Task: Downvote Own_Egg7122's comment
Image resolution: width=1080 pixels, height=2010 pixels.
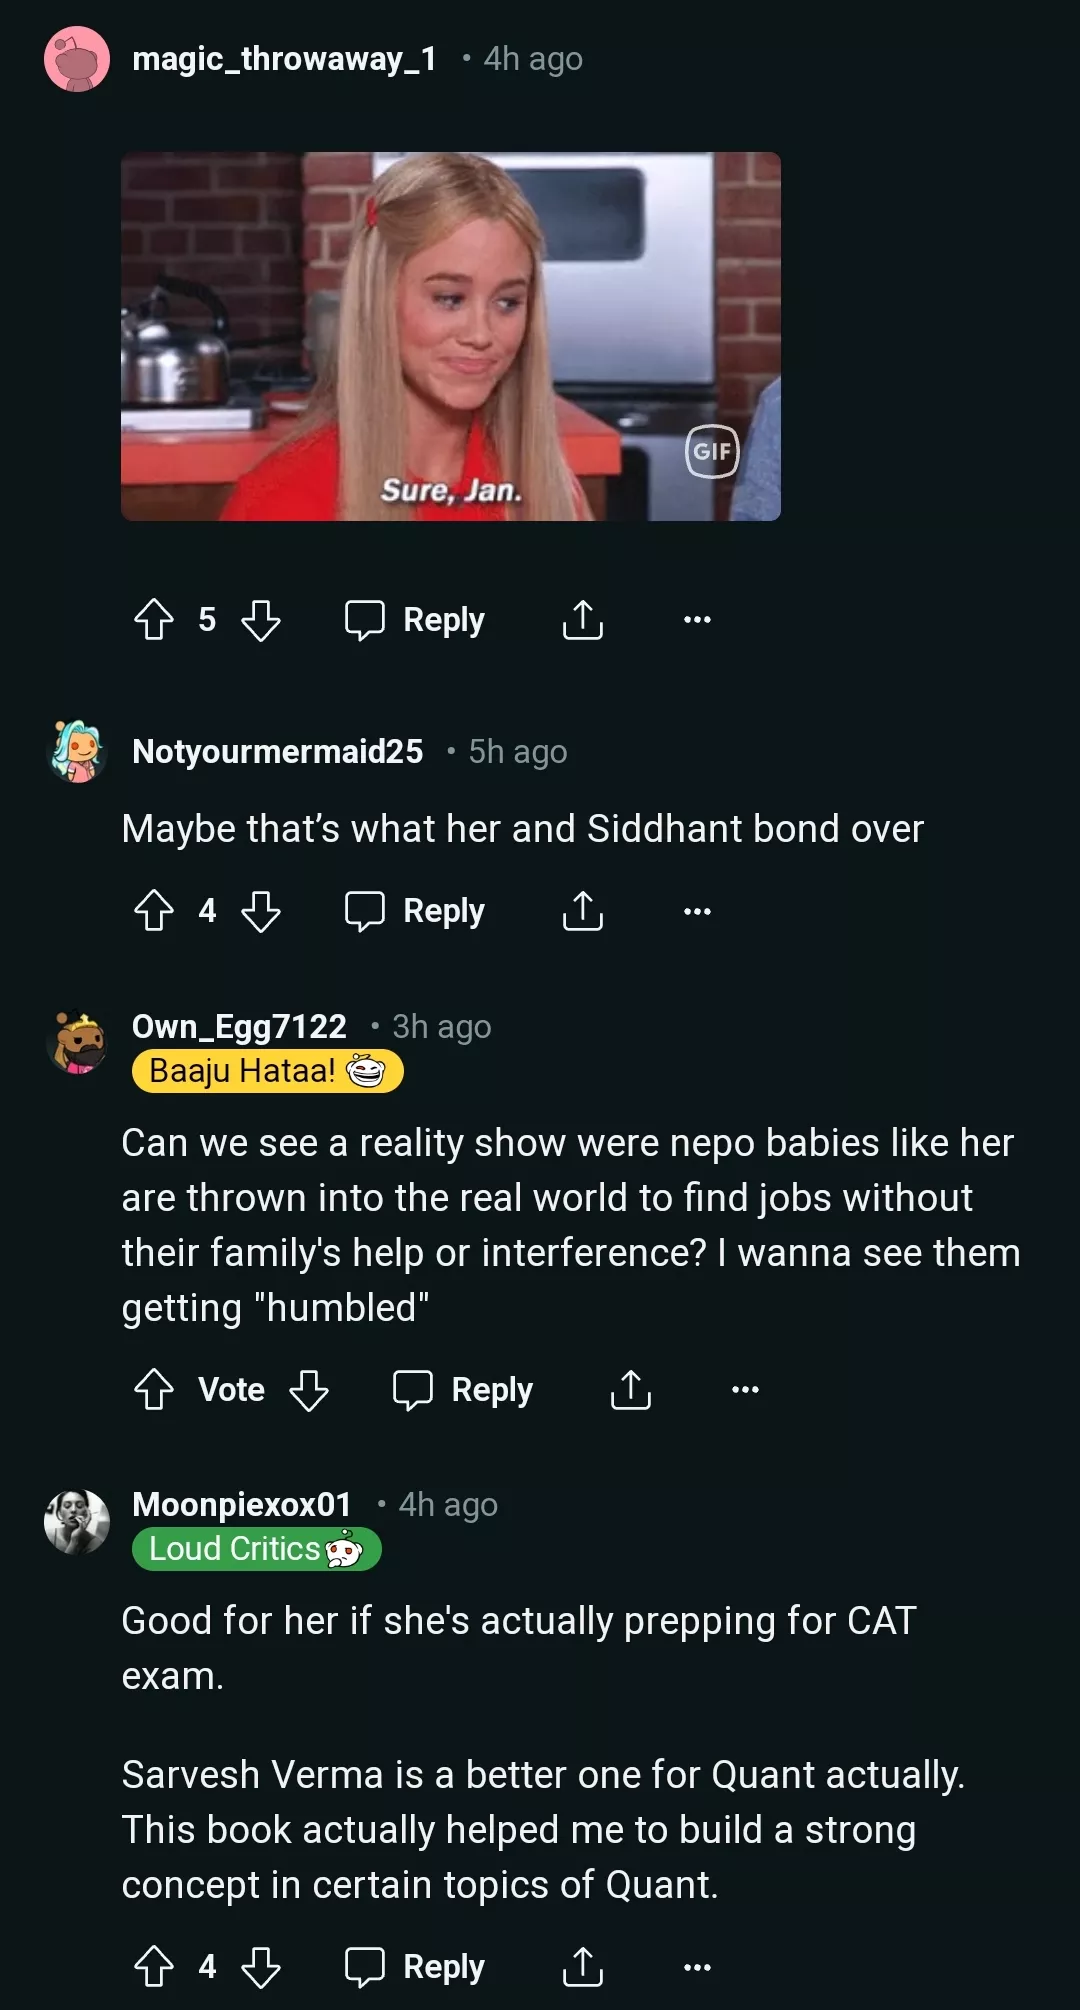Action: 306,1389
